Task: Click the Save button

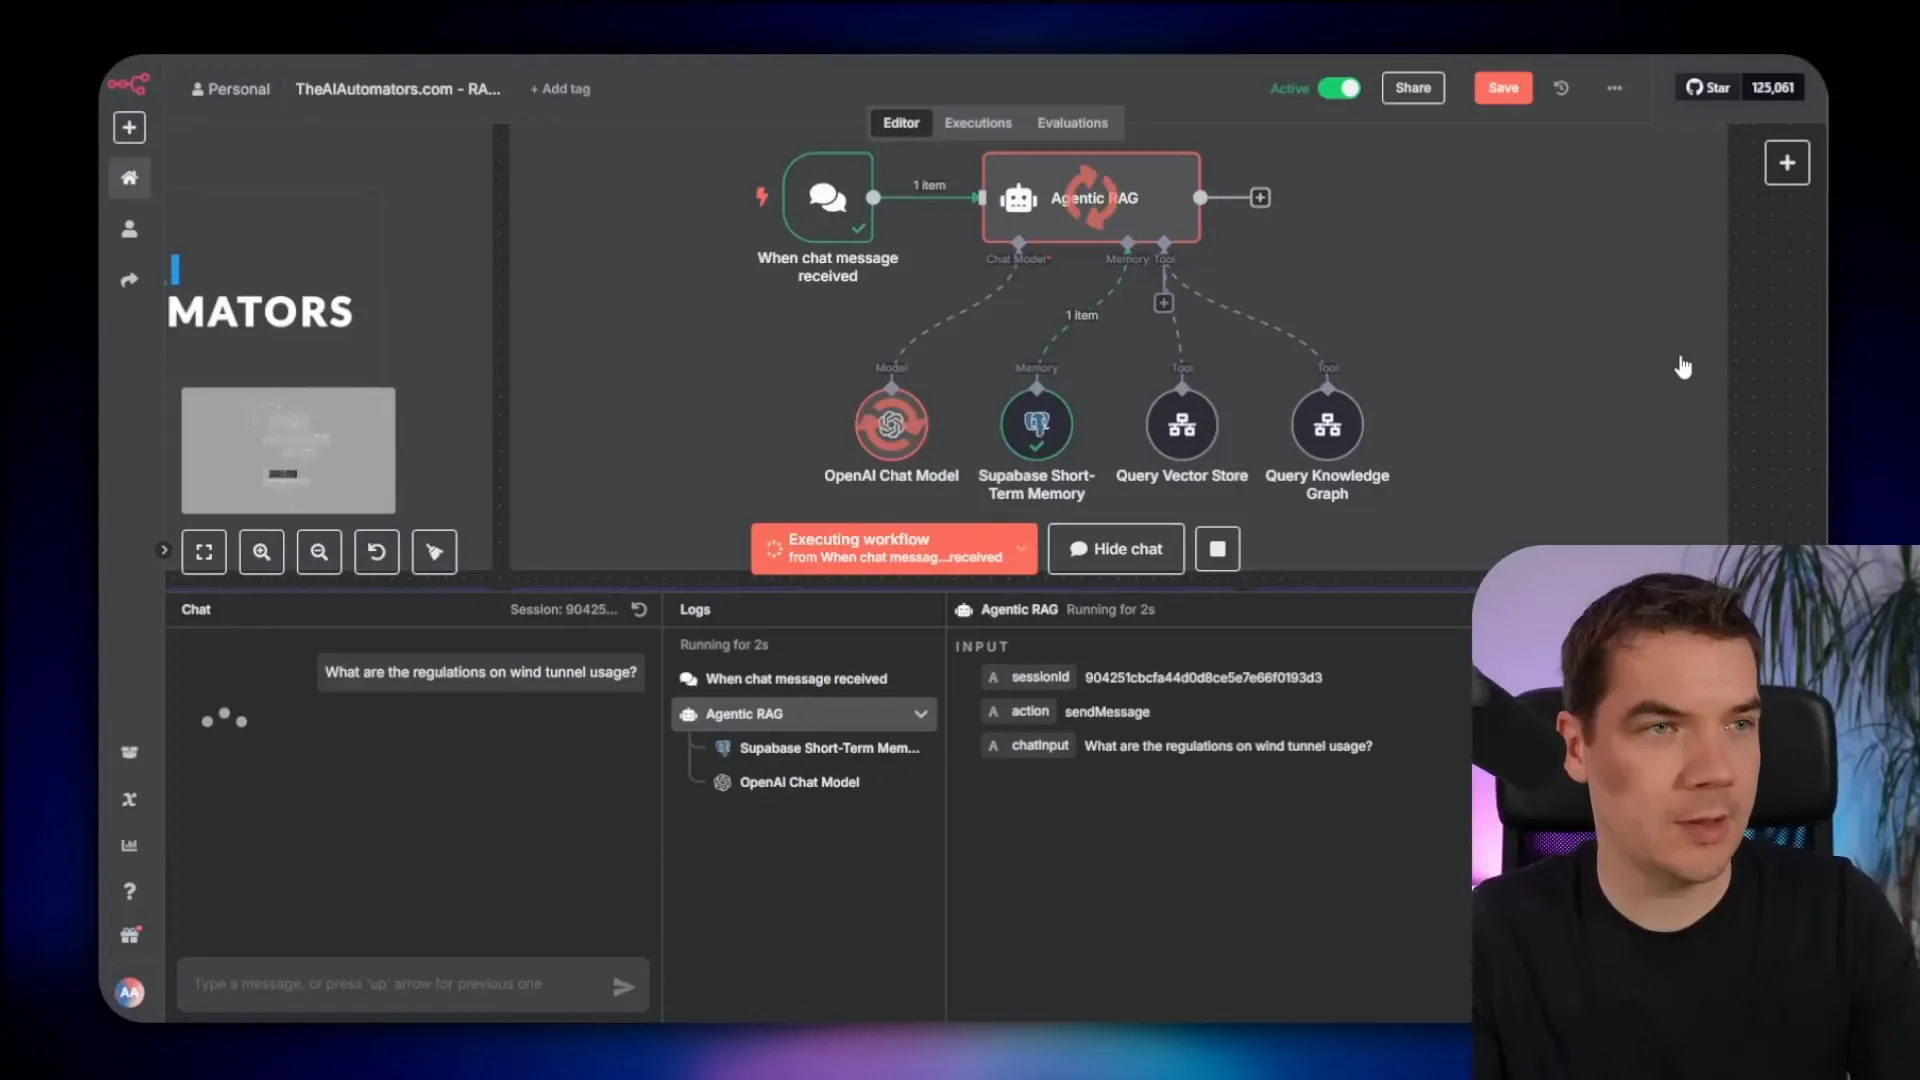Action: coord(1503,88)
